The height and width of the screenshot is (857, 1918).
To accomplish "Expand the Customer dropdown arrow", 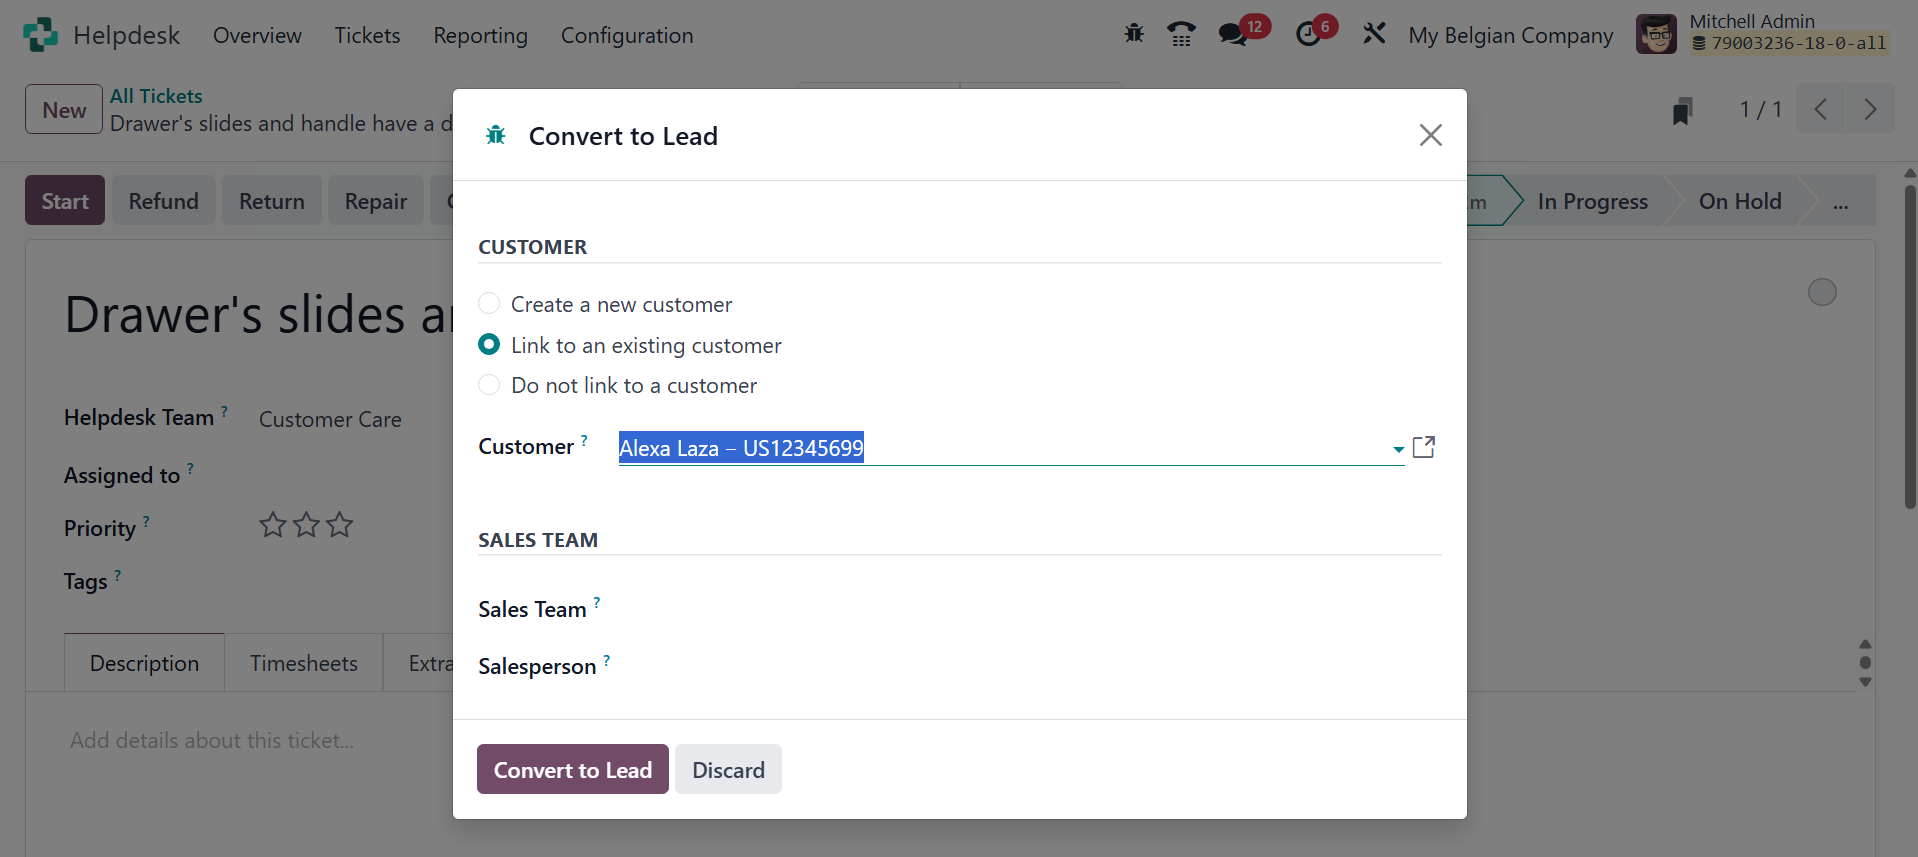I will coord(1397,449).
